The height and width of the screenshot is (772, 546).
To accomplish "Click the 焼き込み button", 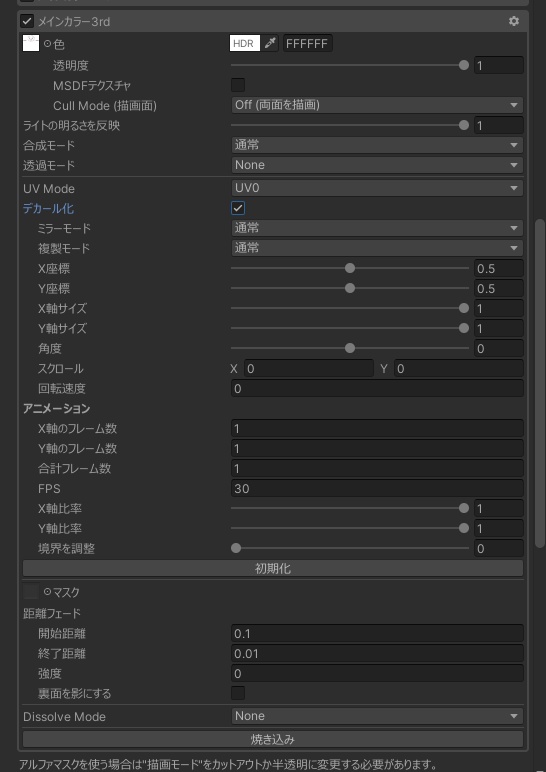I will point(273,739).
